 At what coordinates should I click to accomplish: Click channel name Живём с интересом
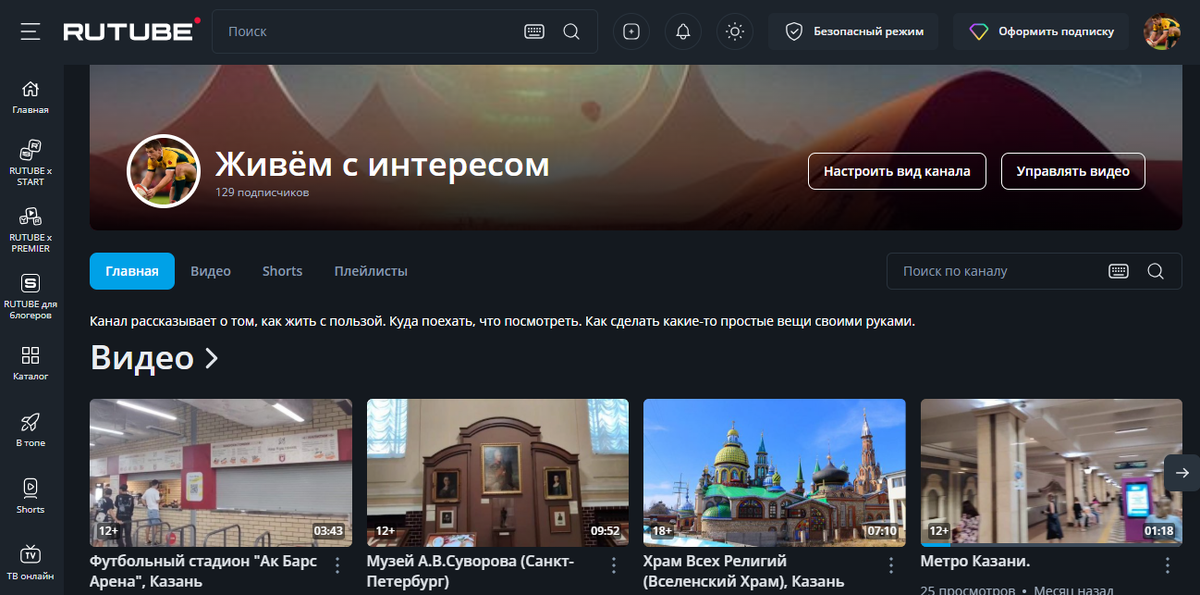click(x=383, y=163)
